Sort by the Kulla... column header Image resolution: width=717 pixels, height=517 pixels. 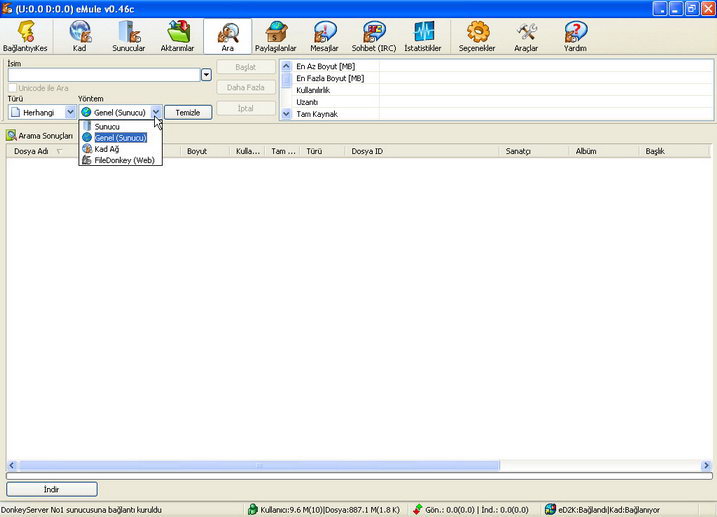[x=247, y=151]
